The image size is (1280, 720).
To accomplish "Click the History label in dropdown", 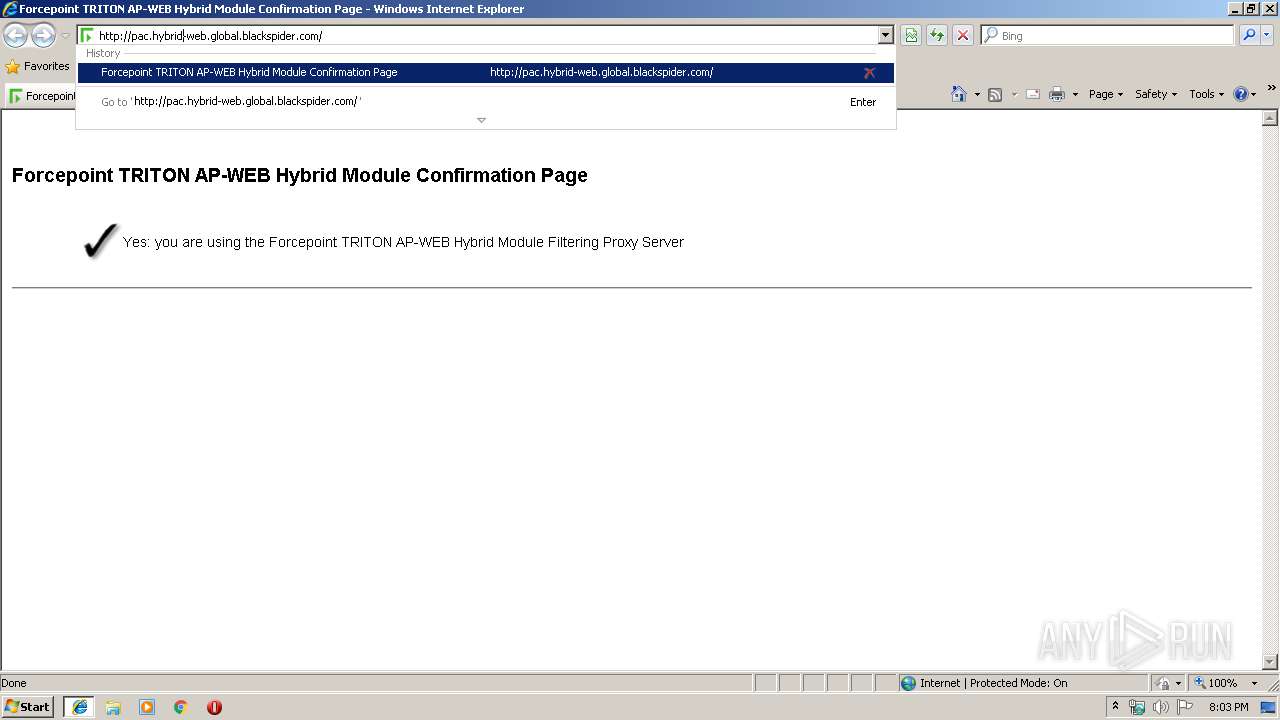I will click(103, 53).
